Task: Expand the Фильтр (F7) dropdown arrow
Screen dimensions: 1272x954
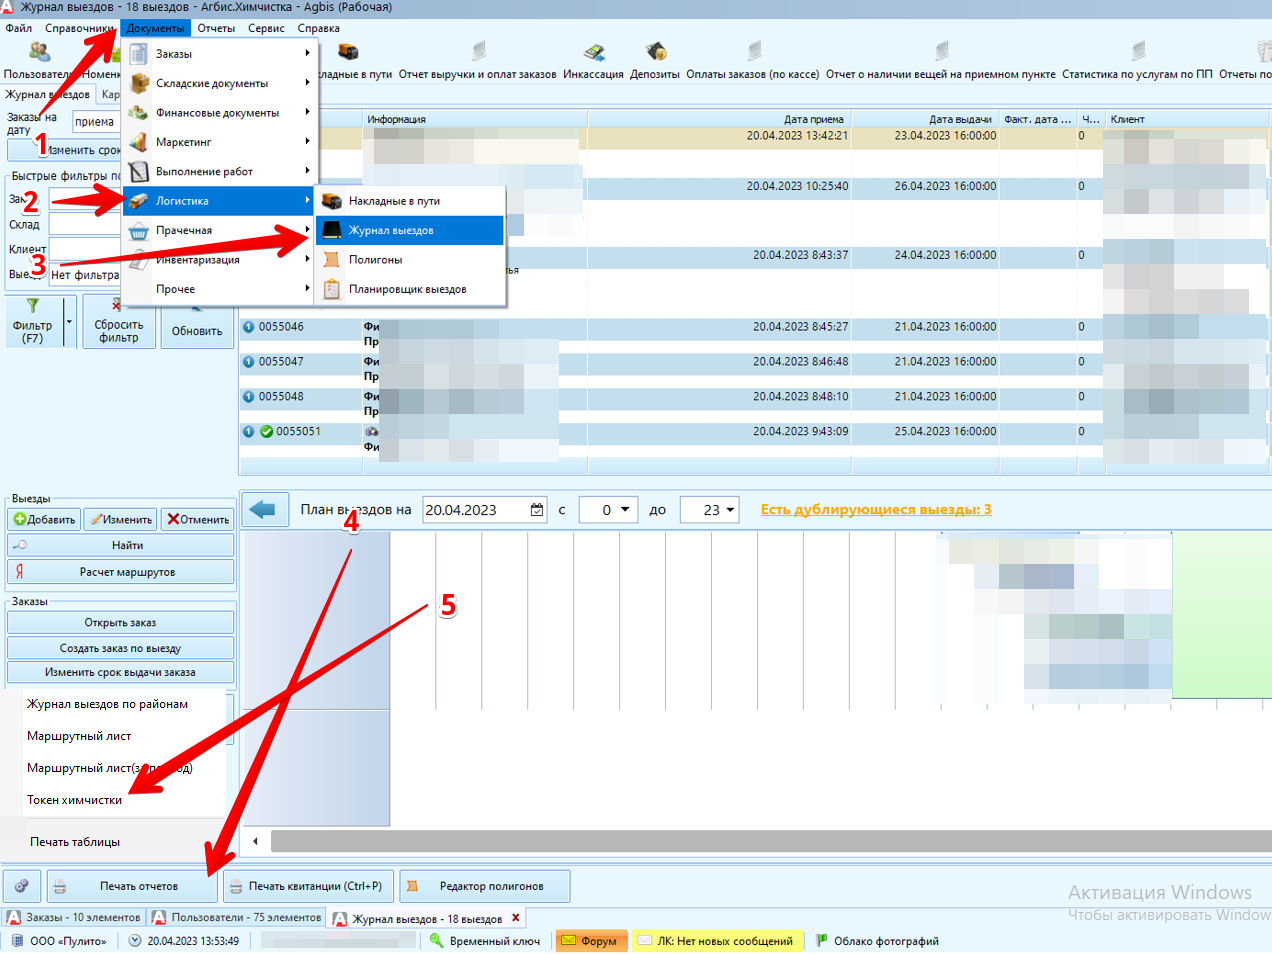Action: pyautogui.click(x=69, y=322)
